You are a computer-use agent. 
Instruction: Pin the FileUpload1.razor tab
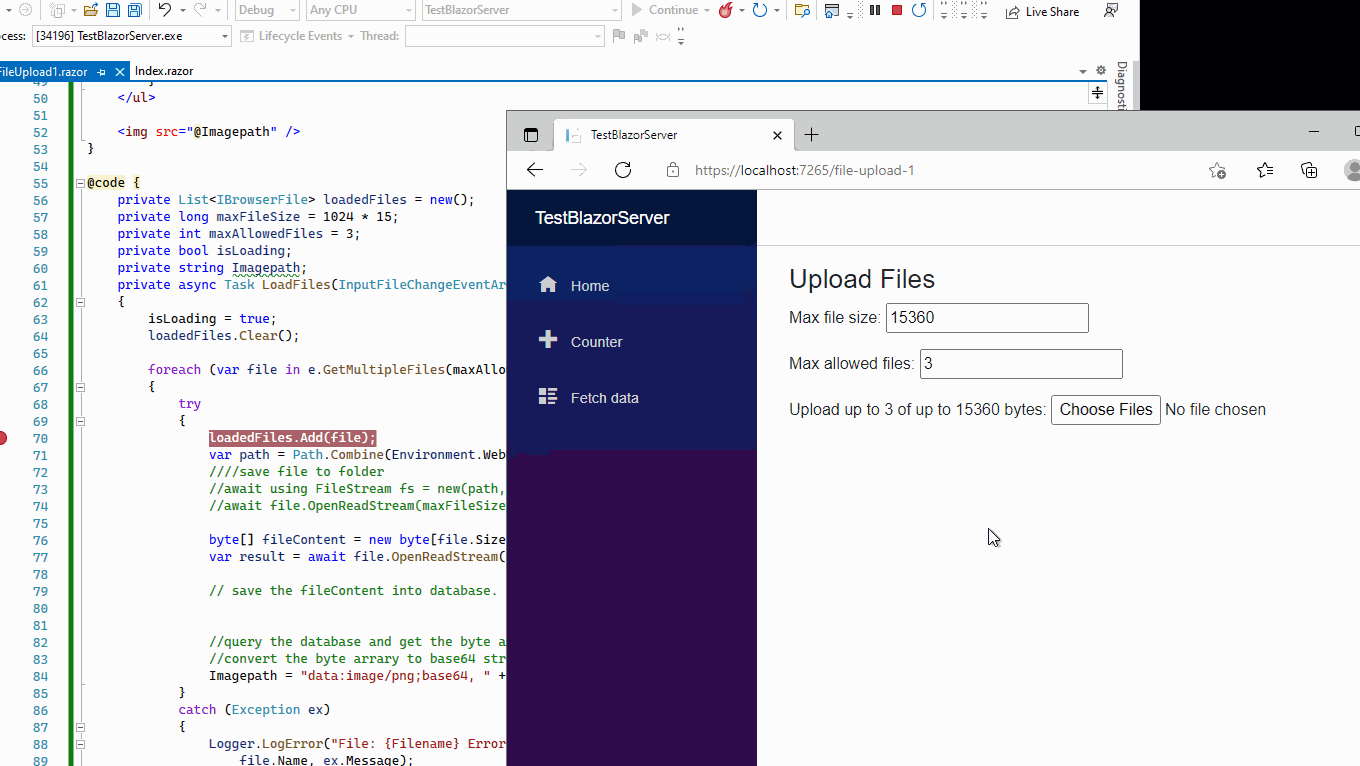tap(102, 72)
